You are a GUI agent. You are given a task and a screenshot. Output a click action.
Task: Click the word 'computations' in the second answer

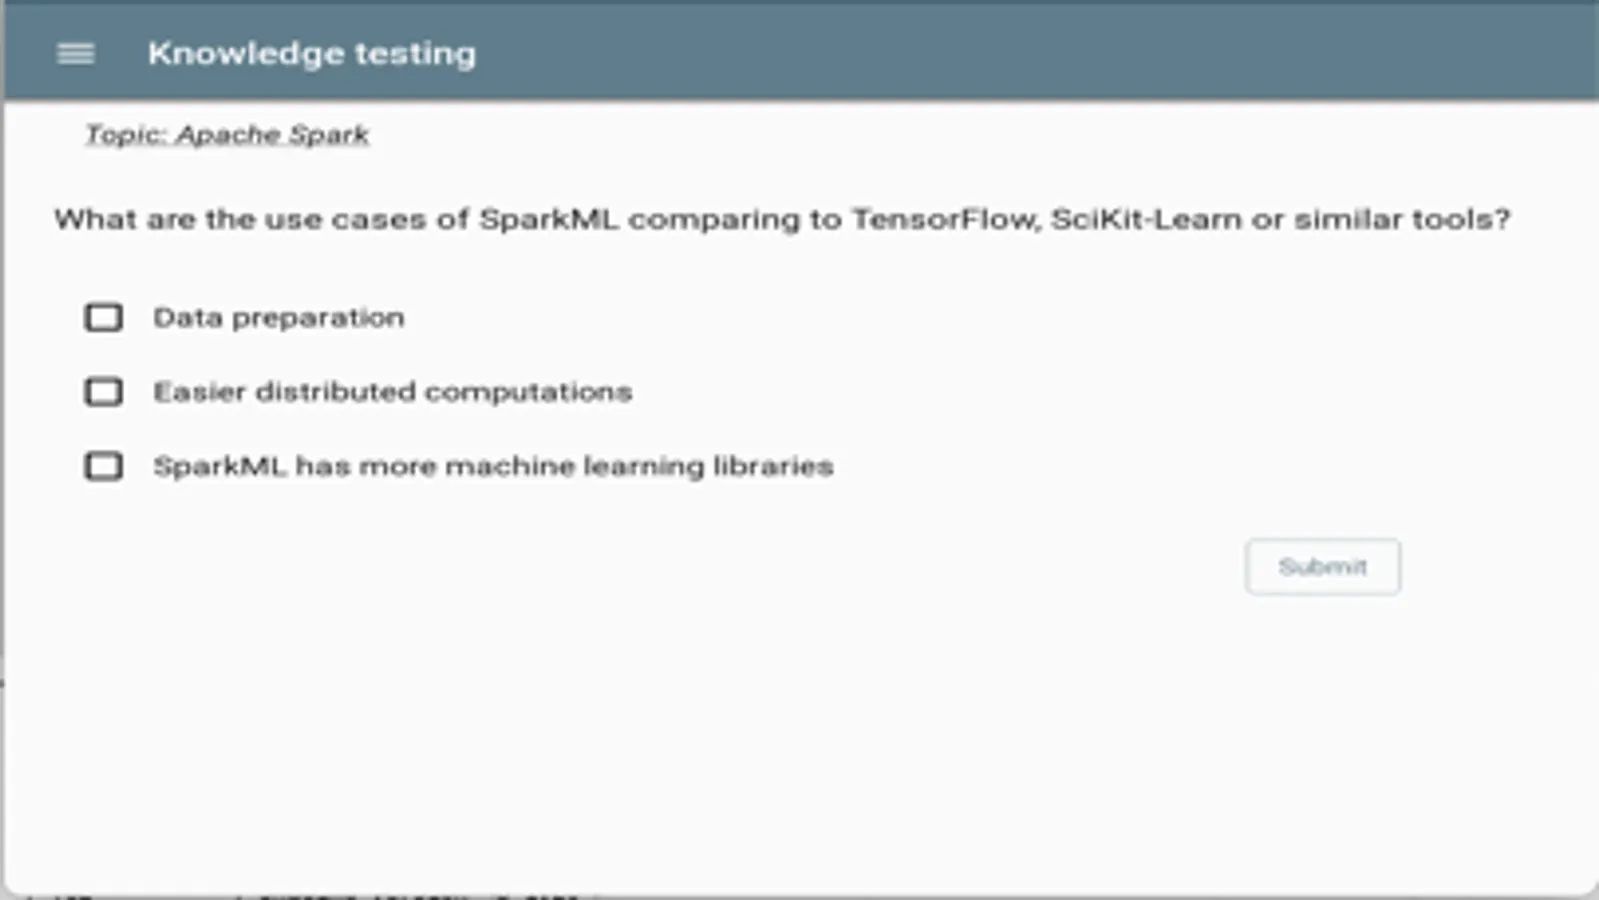tap(528, 392)
